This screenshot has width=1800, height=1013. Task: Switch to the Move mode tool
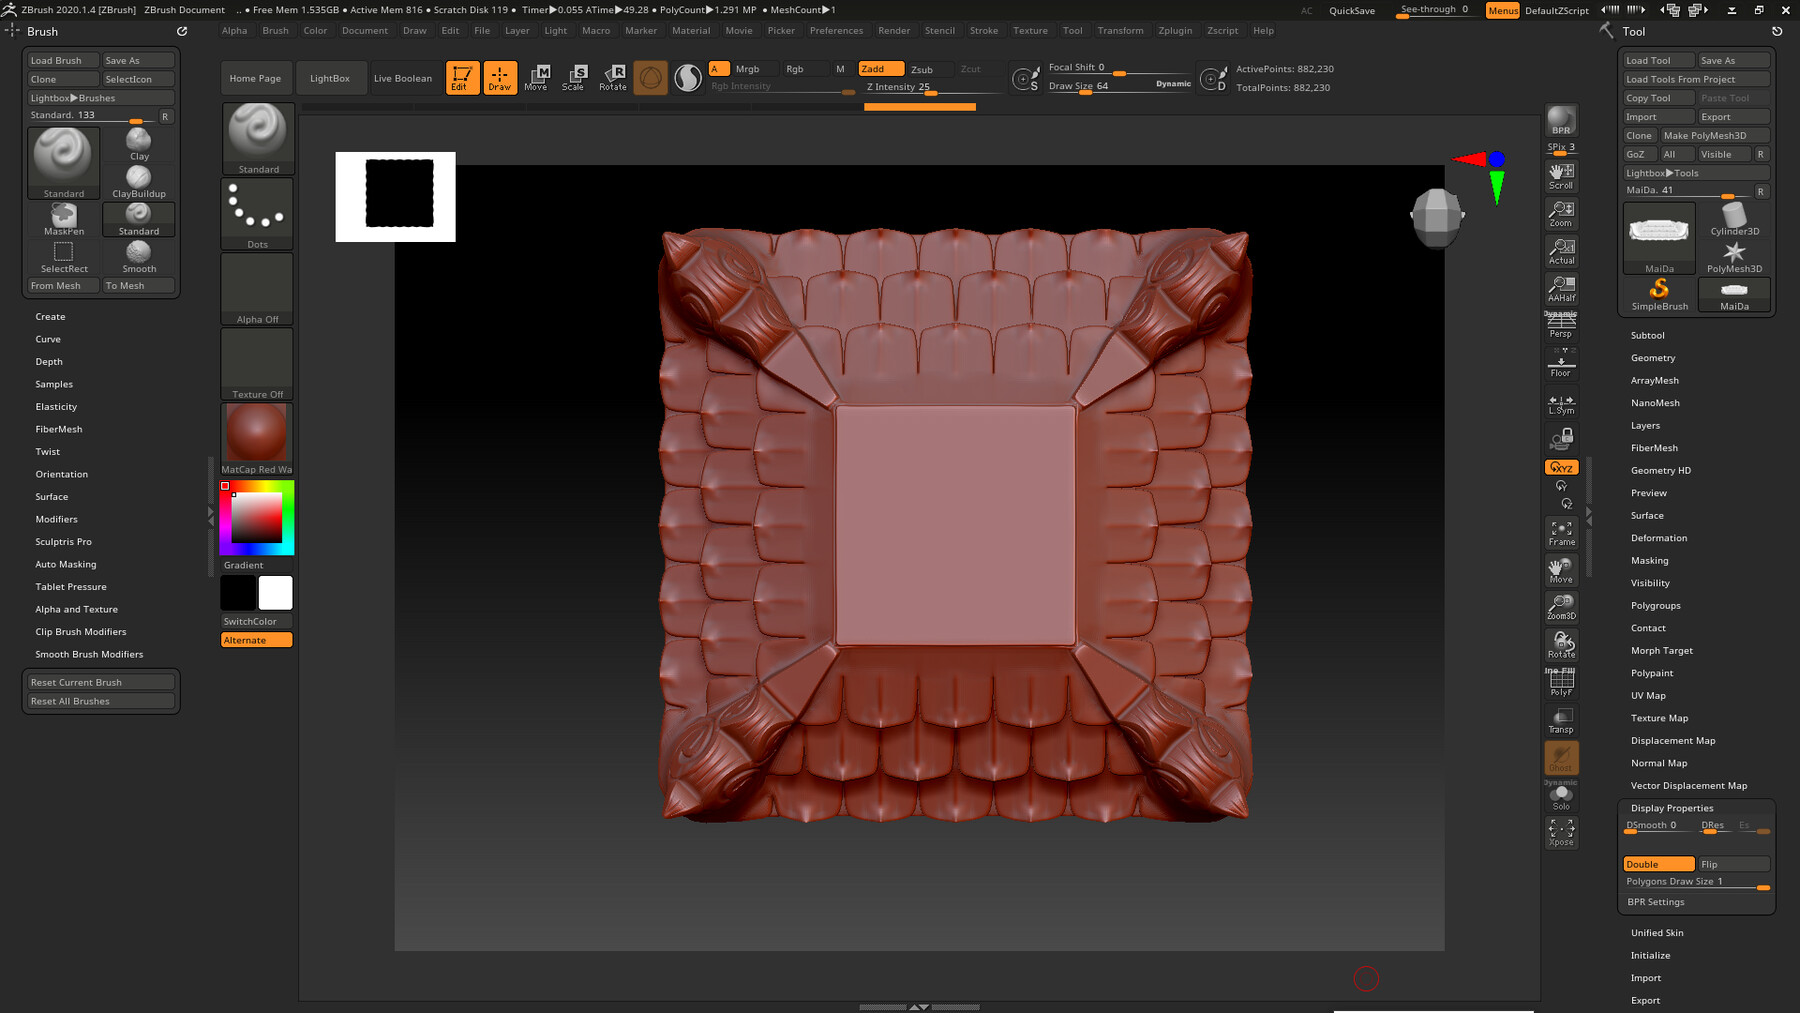(537, 78)
